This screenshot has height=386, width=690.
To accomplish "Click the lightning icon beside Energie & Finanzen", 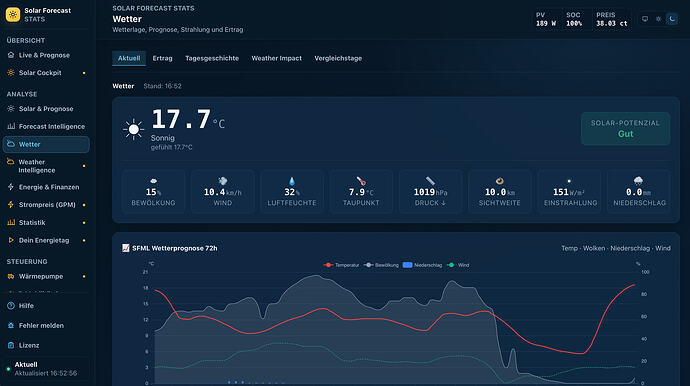I will coord(11,187).
